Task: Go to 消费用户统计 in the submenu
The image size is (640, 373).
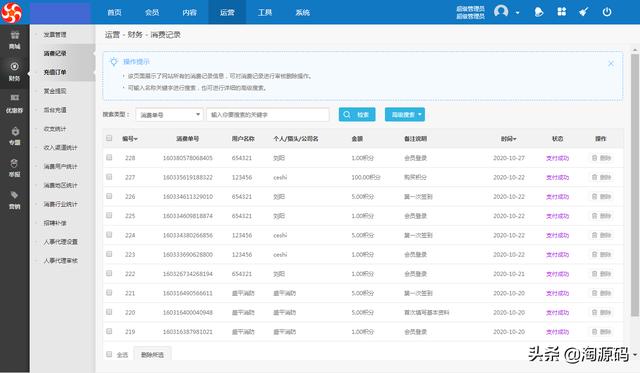Action: [x=60, y=167]
